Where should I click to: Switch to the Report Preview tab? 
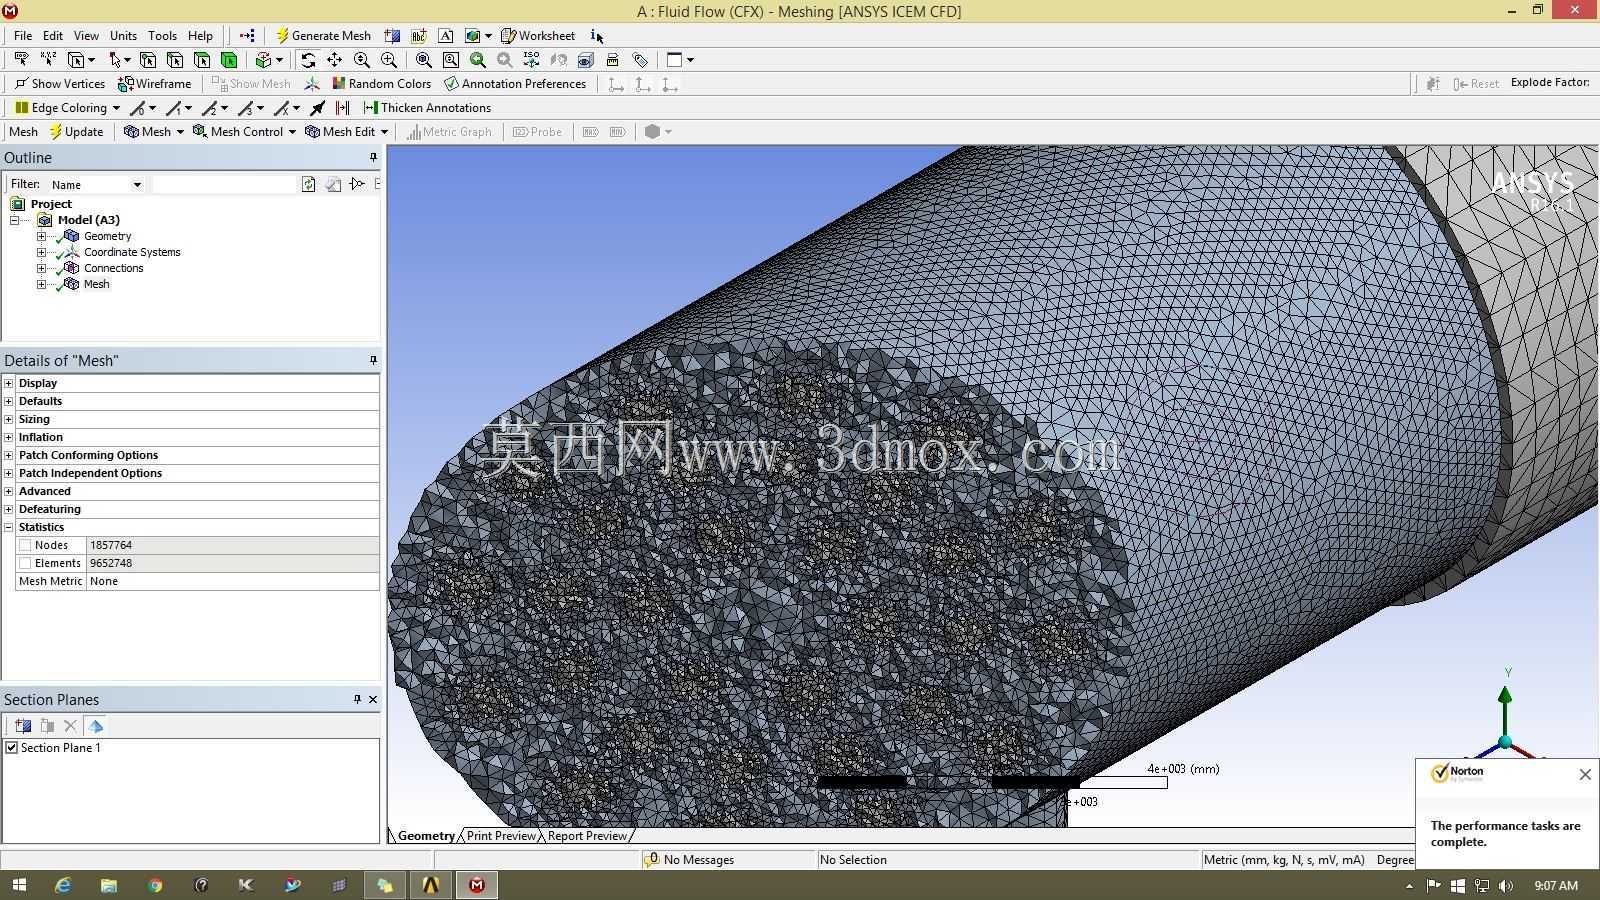click(587, 836)
